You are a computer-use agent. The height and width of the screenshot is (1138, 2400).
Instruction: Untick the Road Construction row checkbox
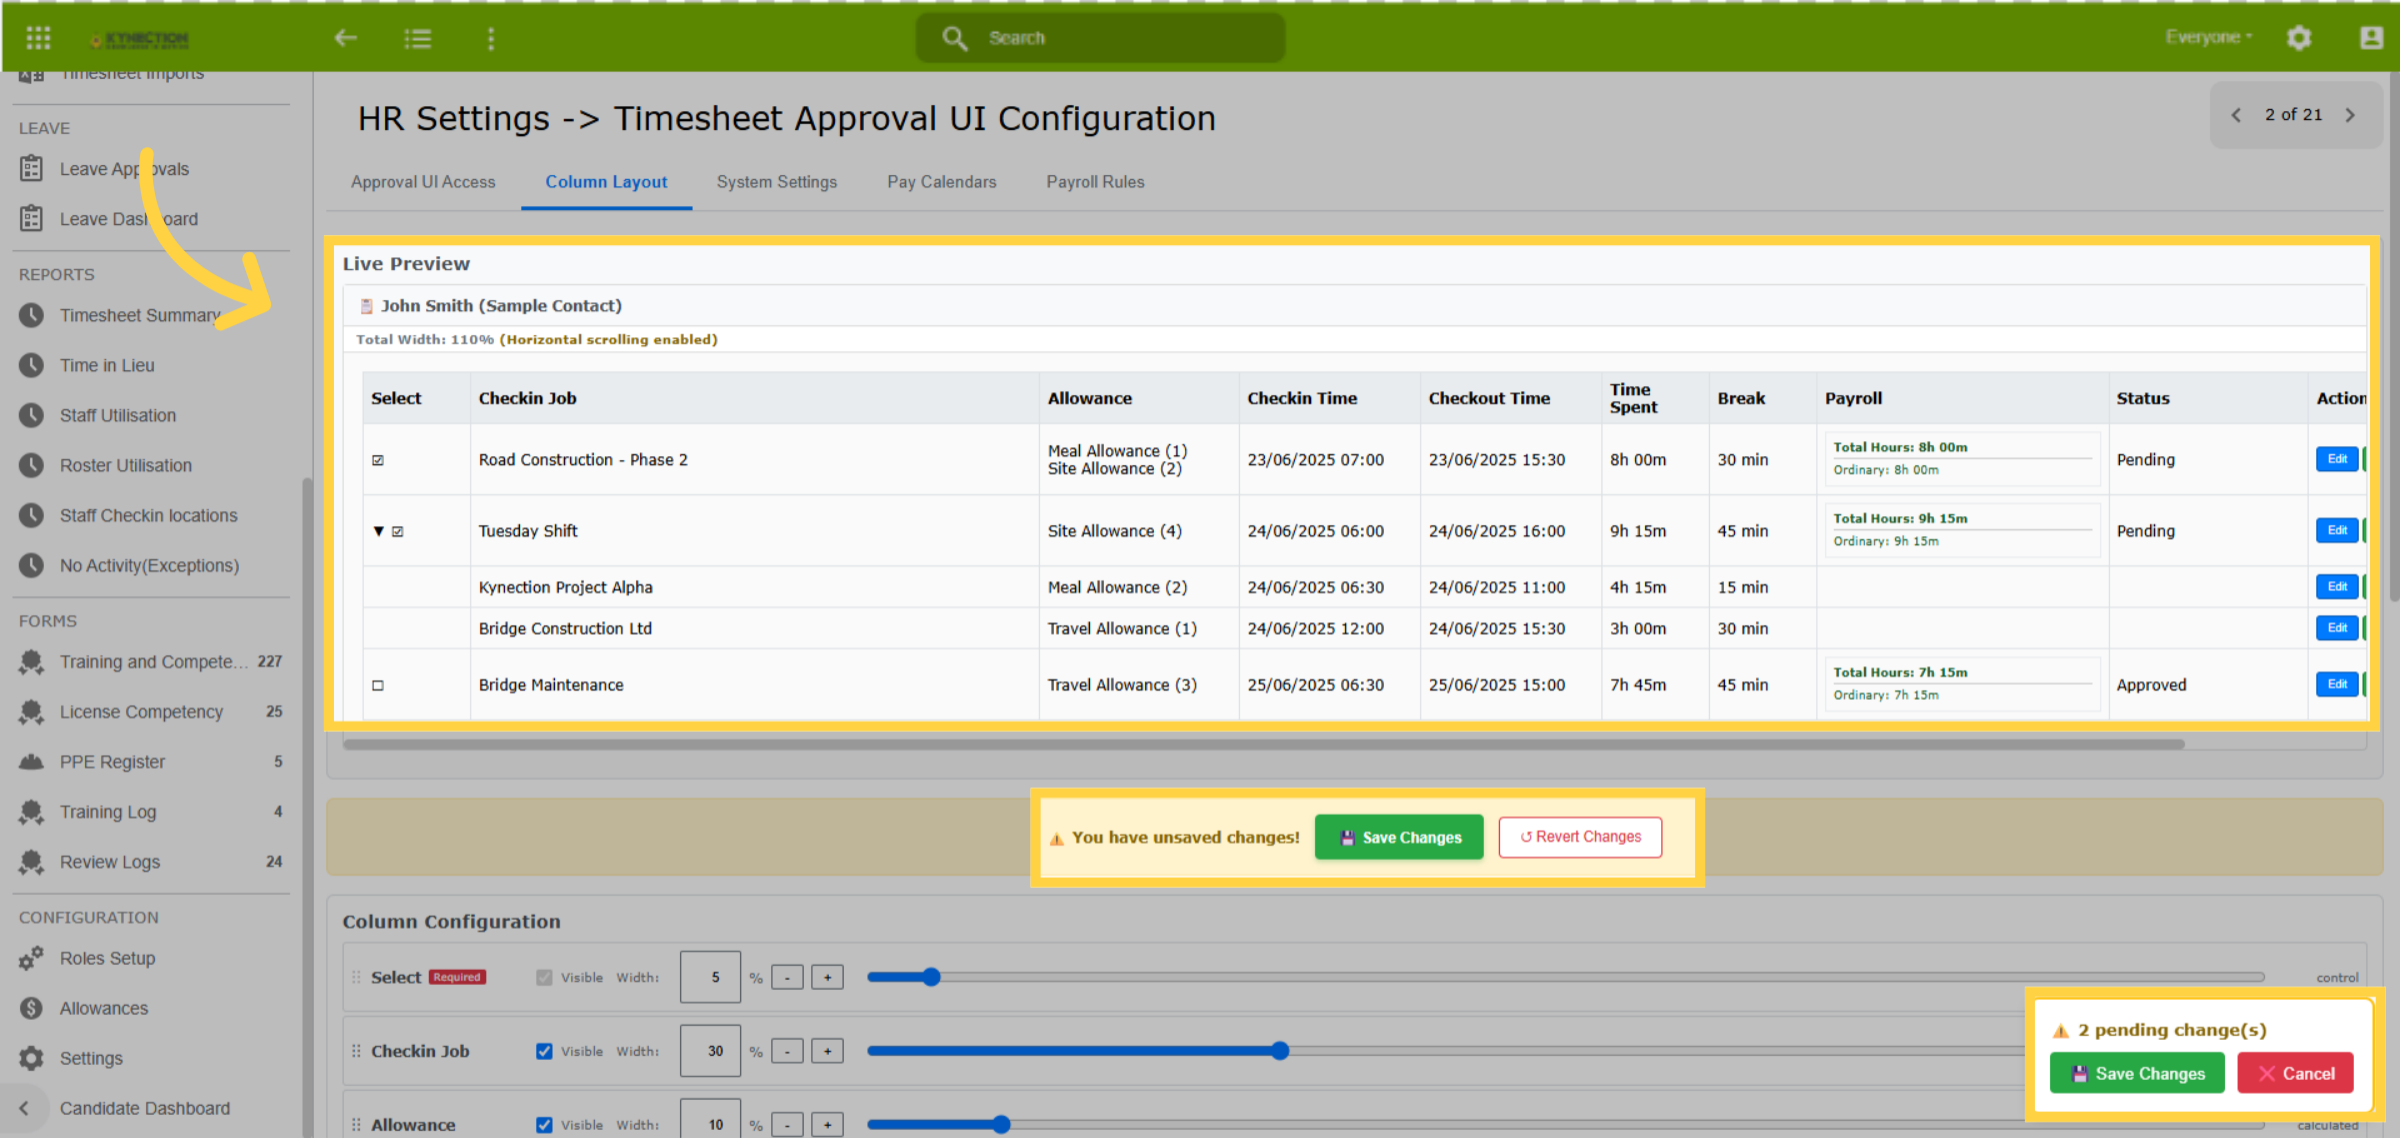(378, 460)
